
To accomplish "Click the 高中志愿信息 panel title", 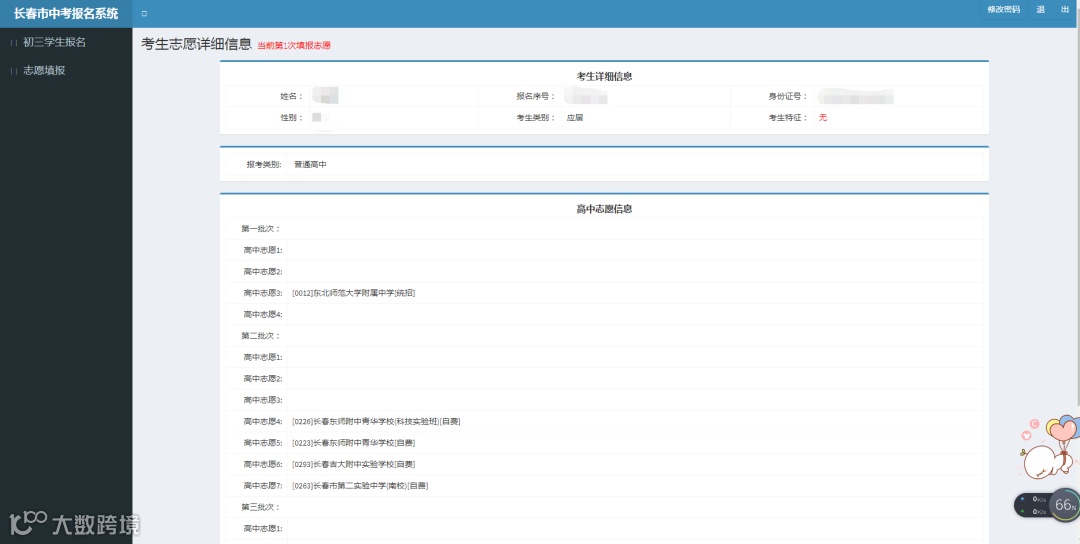I will coord(604,209).
